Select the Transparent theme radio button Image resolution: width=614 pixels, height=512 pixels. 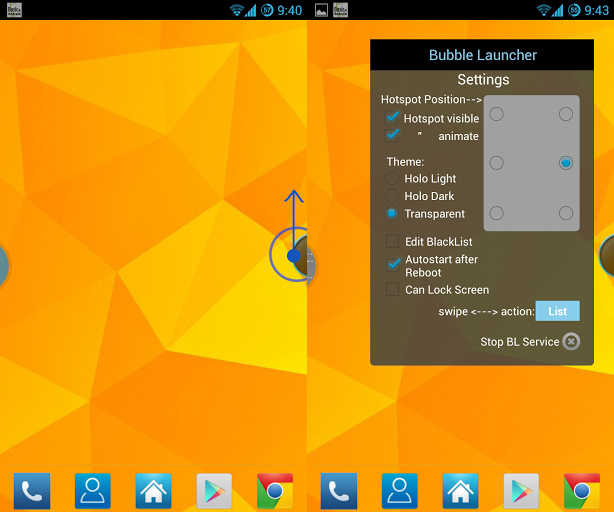(392, 214)
